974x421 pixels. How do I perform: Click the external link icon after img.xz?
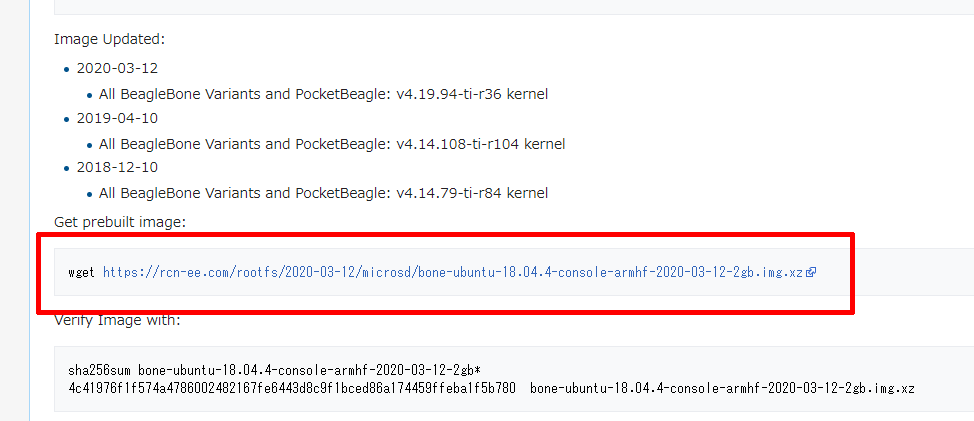[810, 272]
